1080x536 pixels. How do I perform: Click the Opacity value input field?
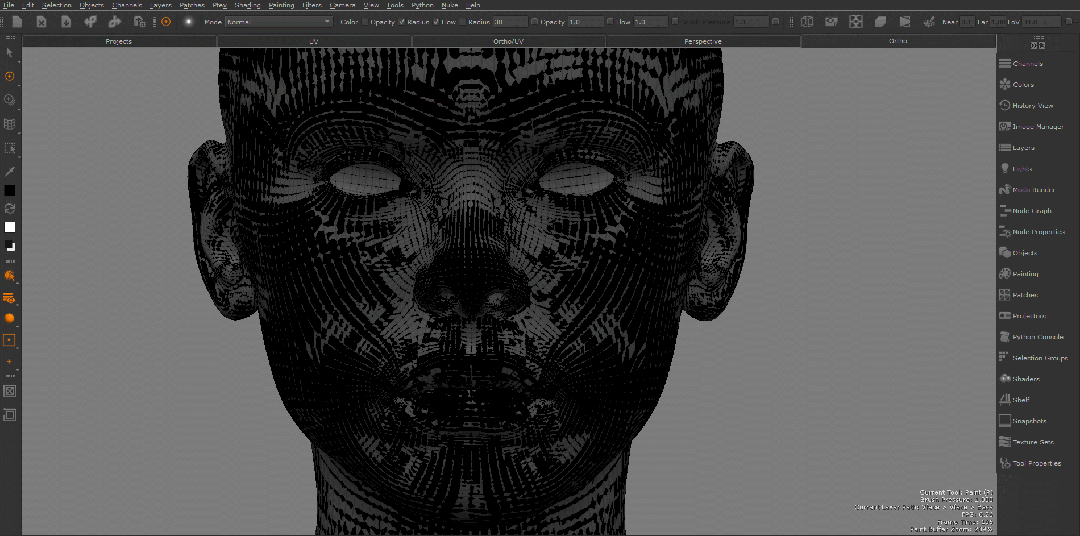click(x=585, y=22)
